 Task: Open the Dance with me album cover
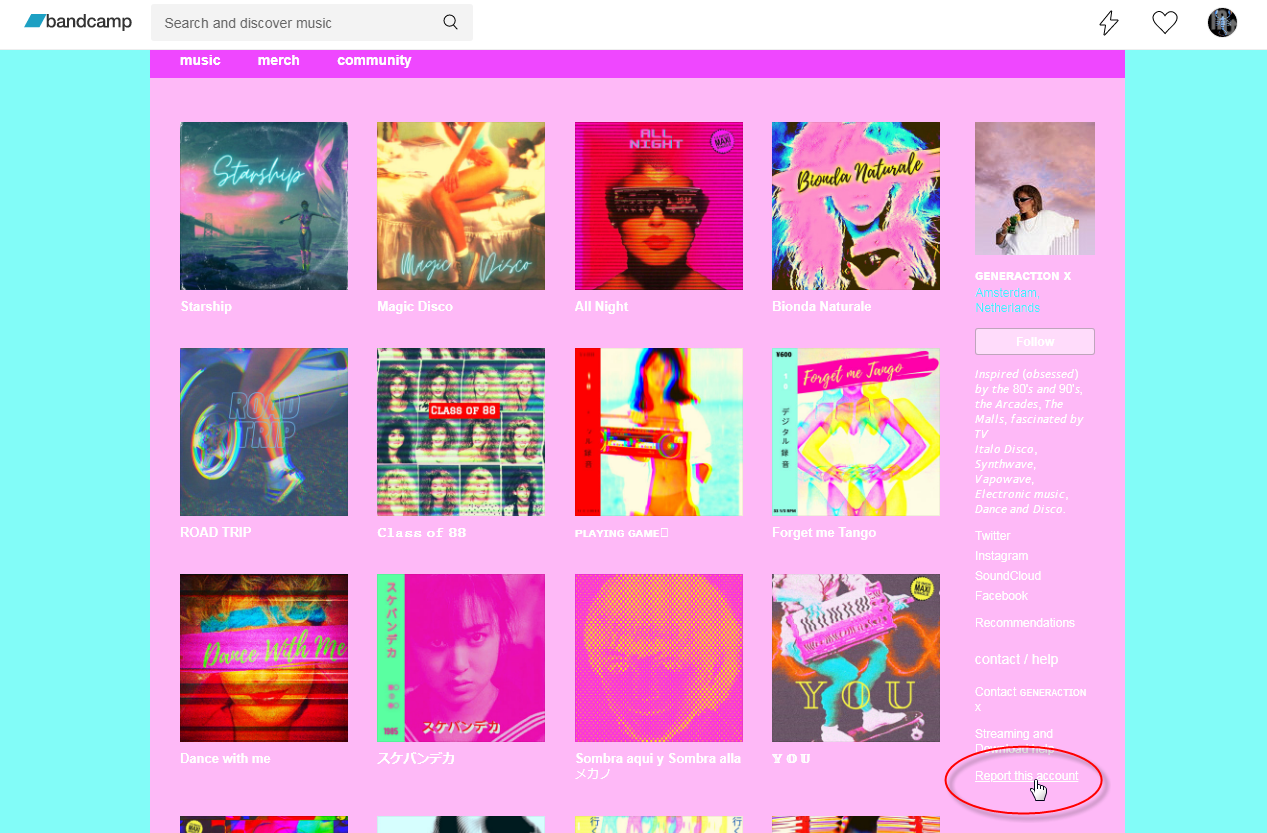(264, 658)
